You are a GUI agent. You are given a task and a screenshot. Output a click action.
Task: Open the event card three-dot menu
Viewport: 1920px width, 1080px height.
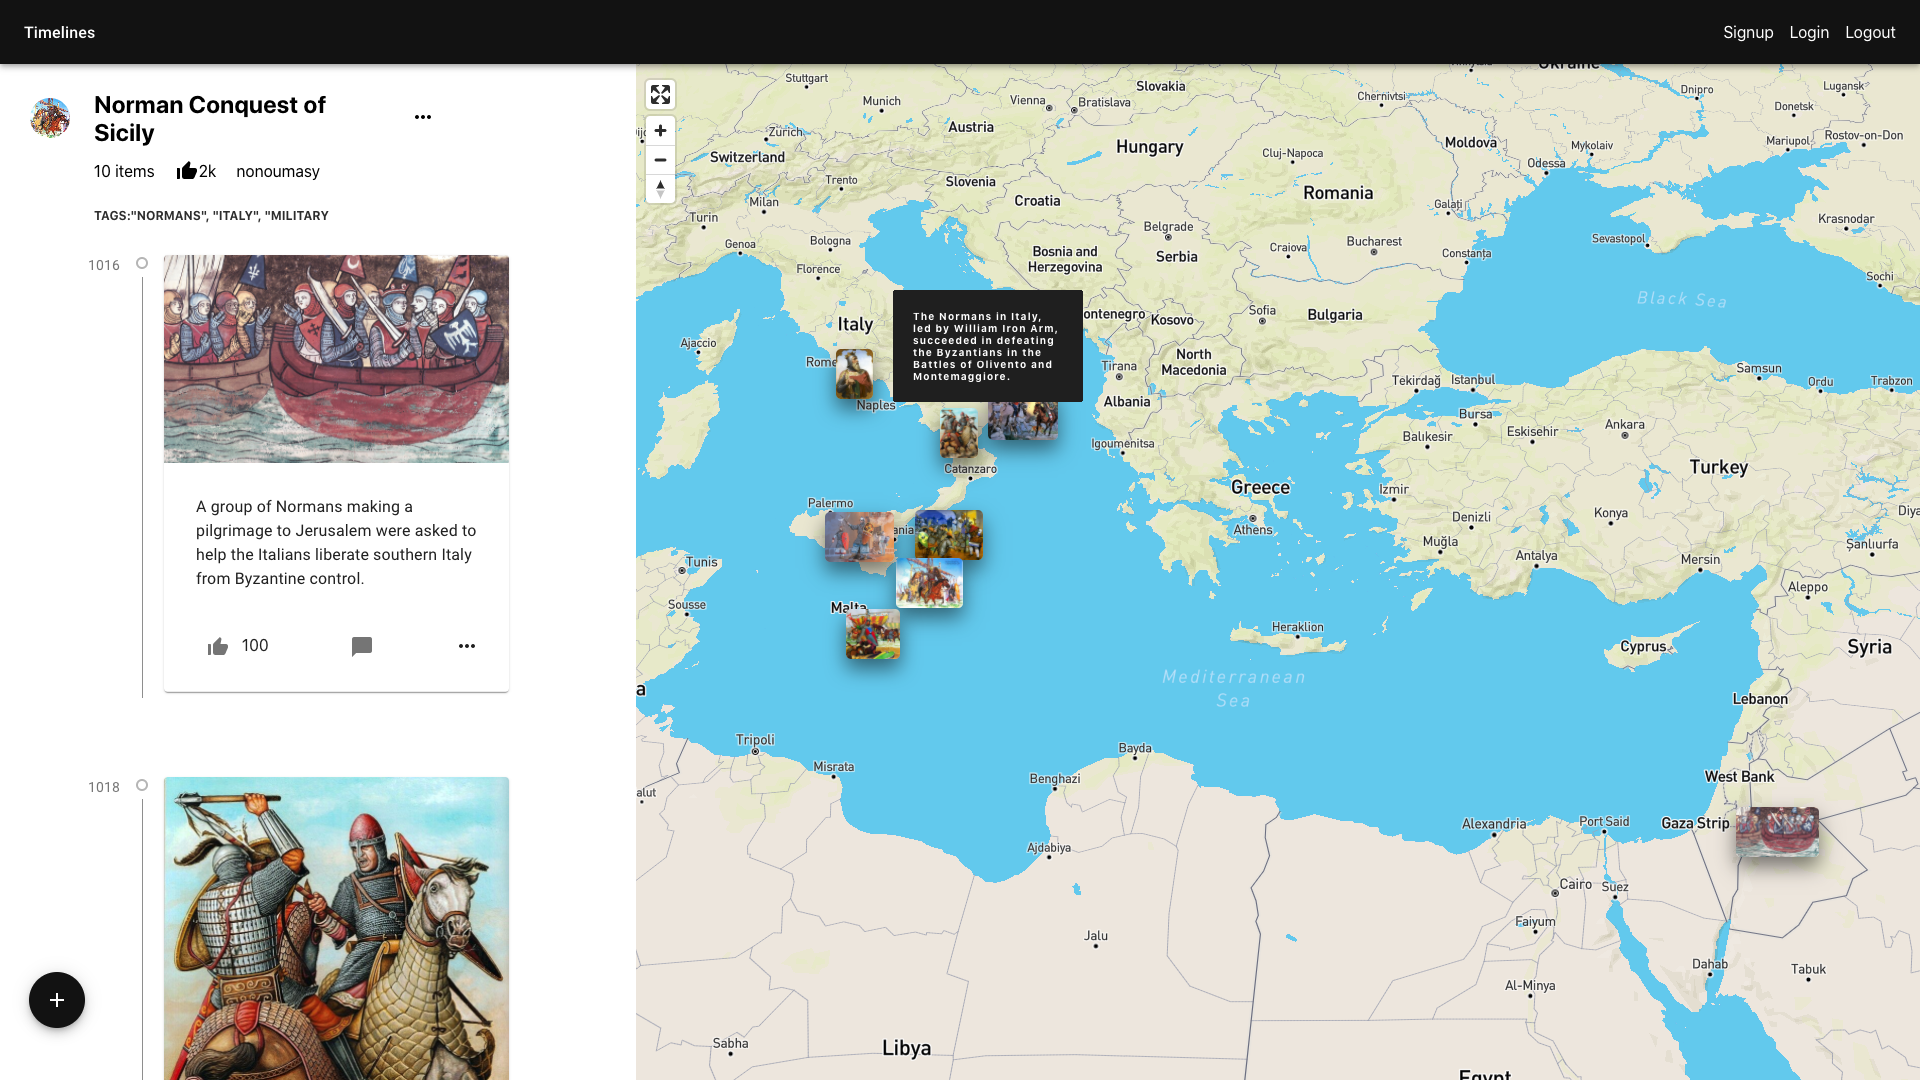tap(466, 646)
